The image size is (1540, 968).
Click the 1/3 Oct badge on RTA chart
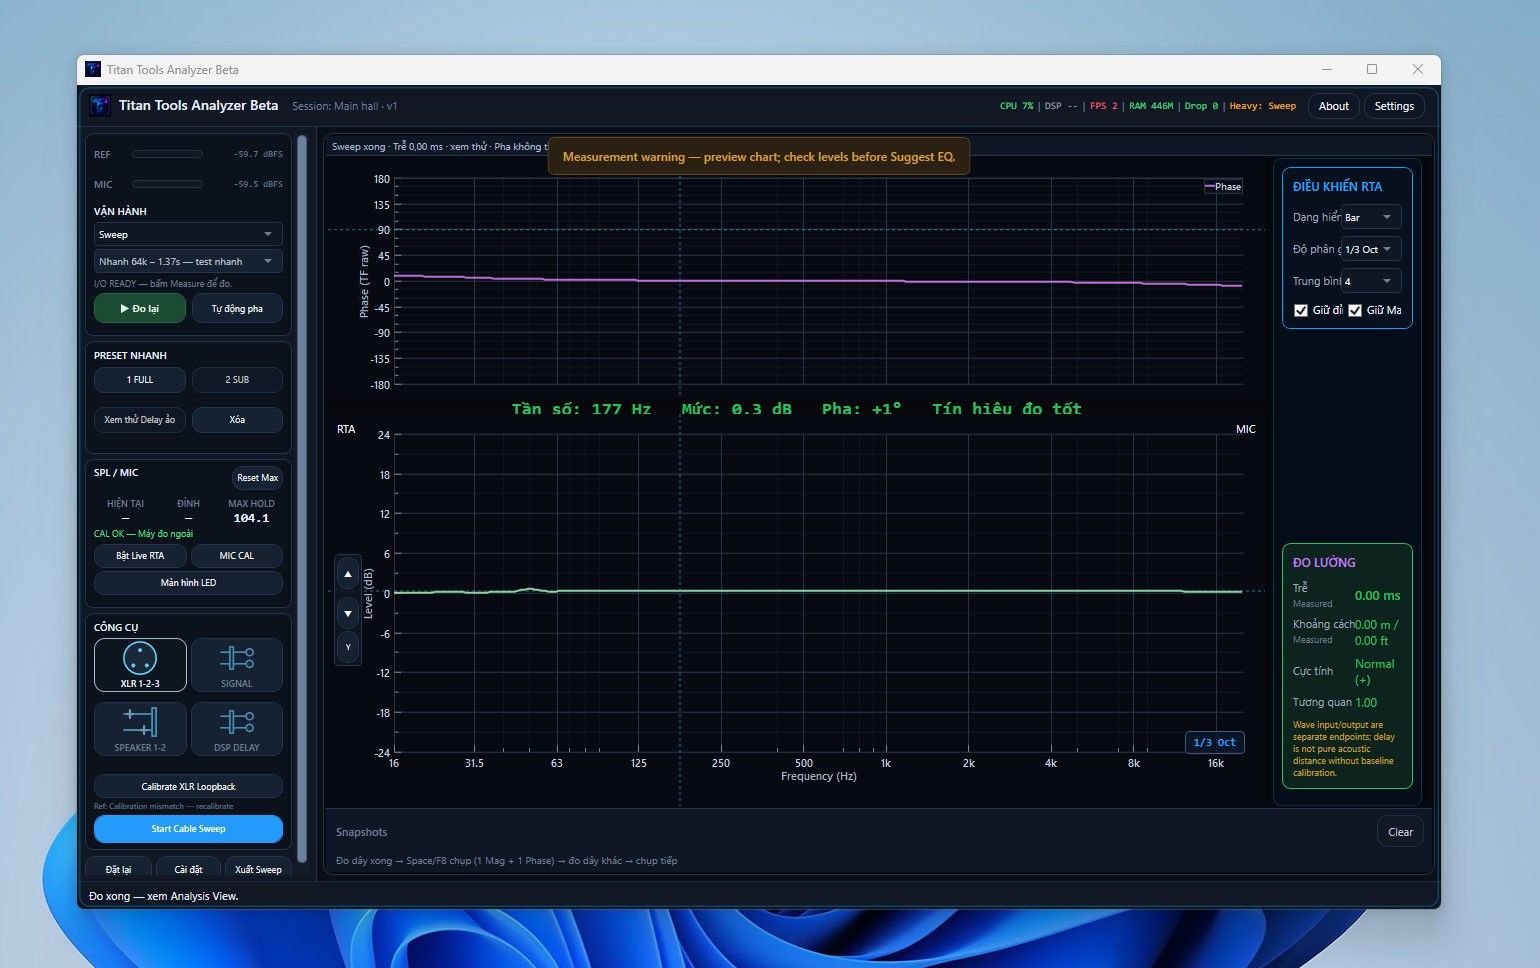(x=1214, y=742)
